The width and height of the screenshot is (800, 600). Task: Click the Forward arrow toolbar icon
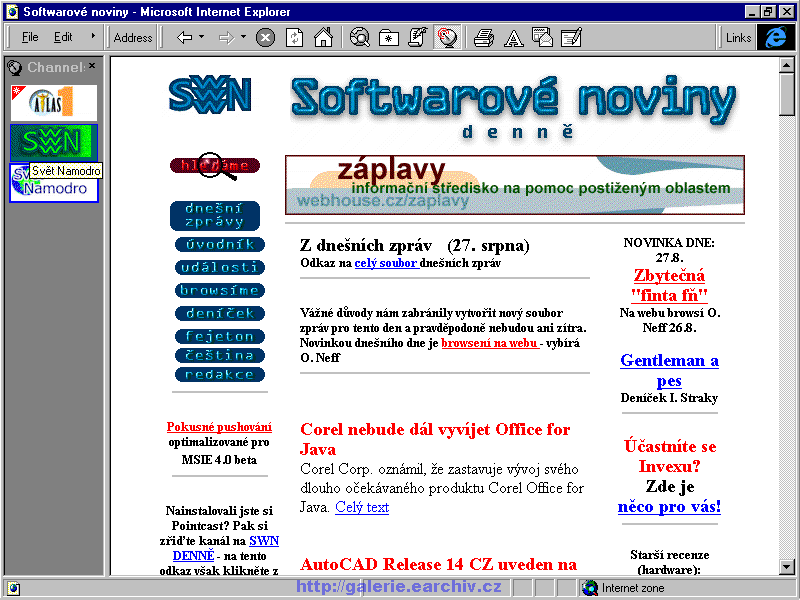pyautogui.click(x=226, y=37)
